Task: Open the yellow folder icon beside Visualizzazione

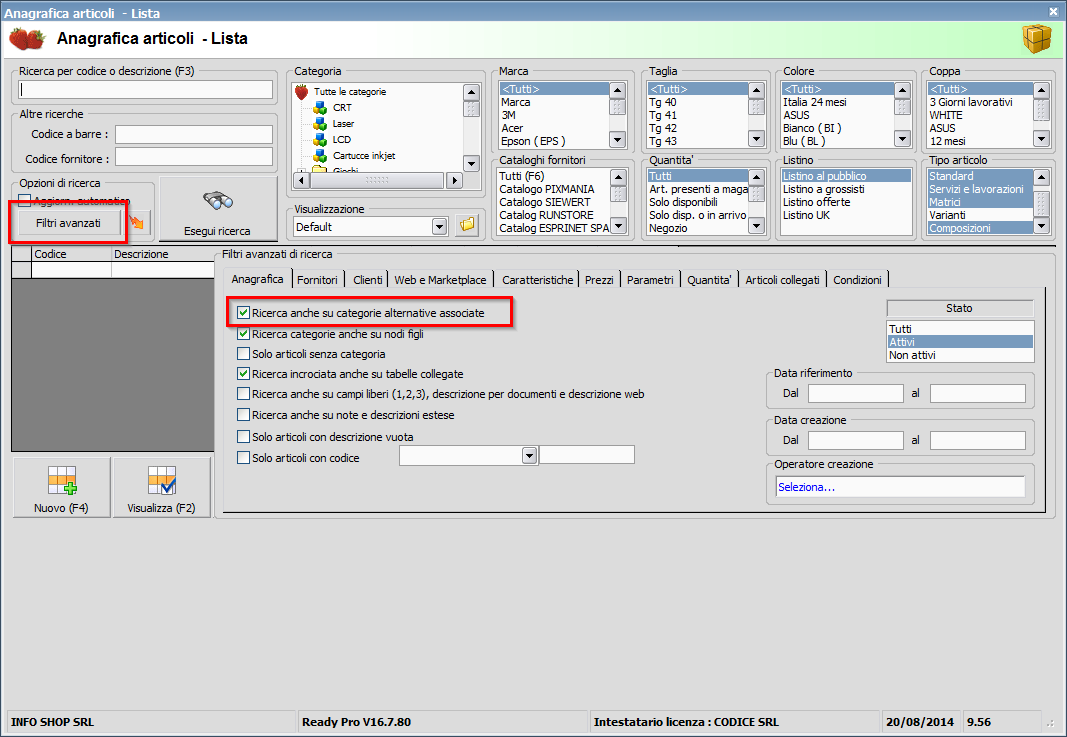Action: (467, 226)
